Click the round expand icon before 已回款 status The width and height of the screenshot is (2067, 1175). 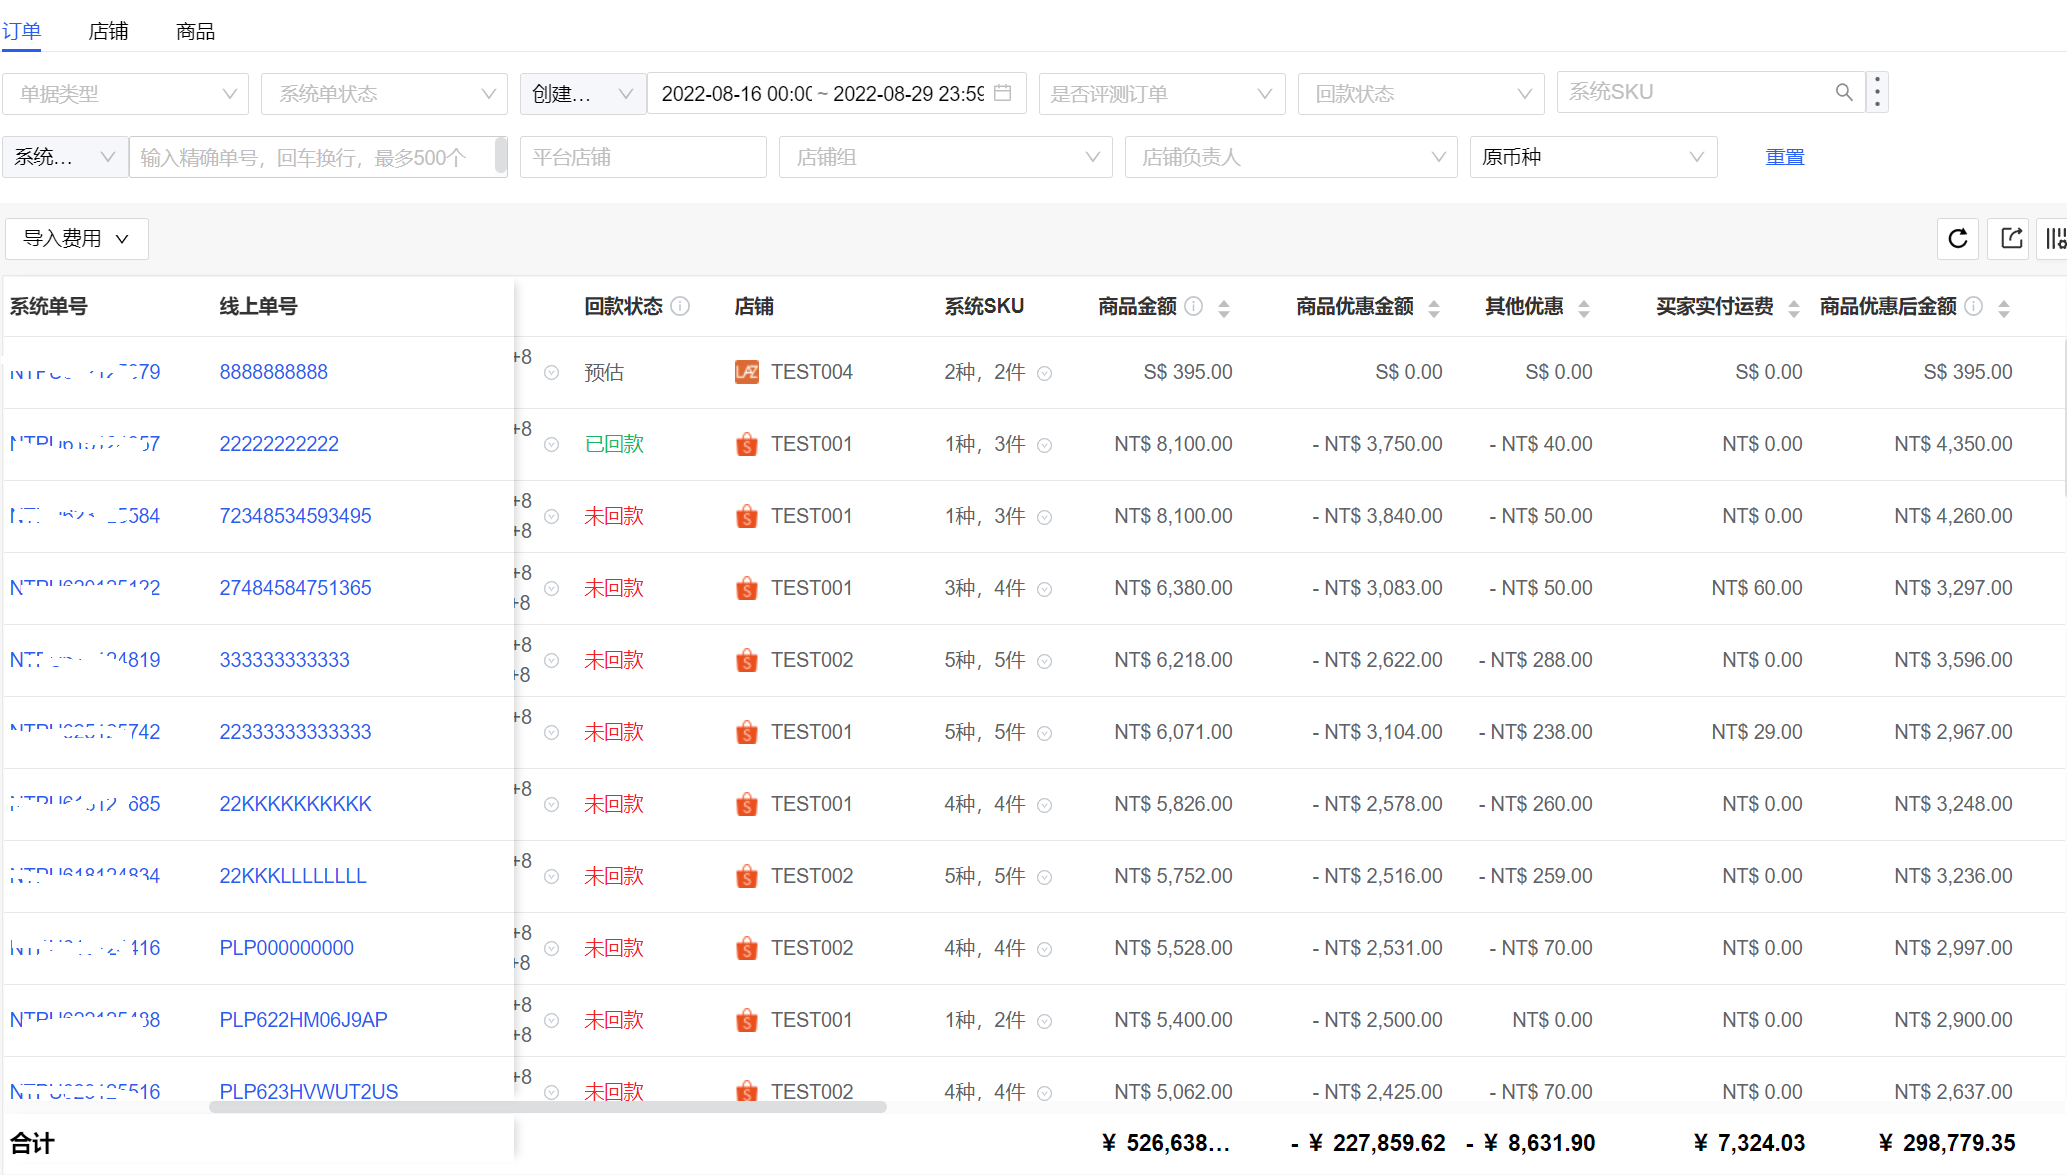point(551,444)
